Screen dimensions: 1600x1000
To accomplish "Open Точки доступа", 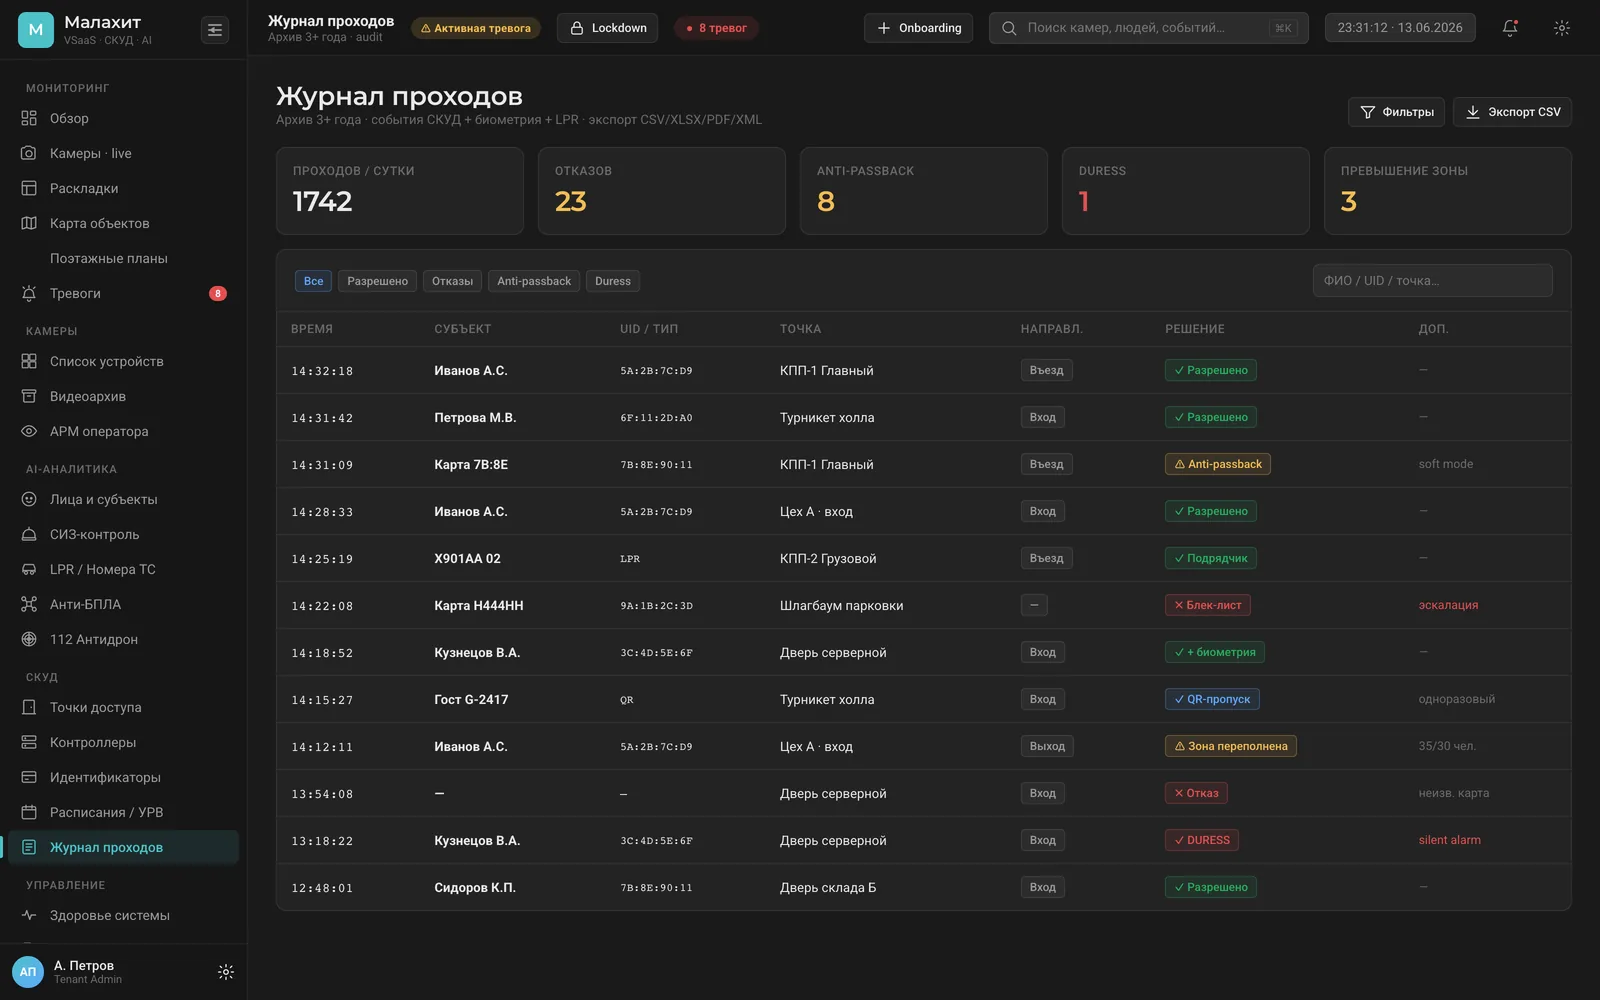I will (x=123, y=707).
